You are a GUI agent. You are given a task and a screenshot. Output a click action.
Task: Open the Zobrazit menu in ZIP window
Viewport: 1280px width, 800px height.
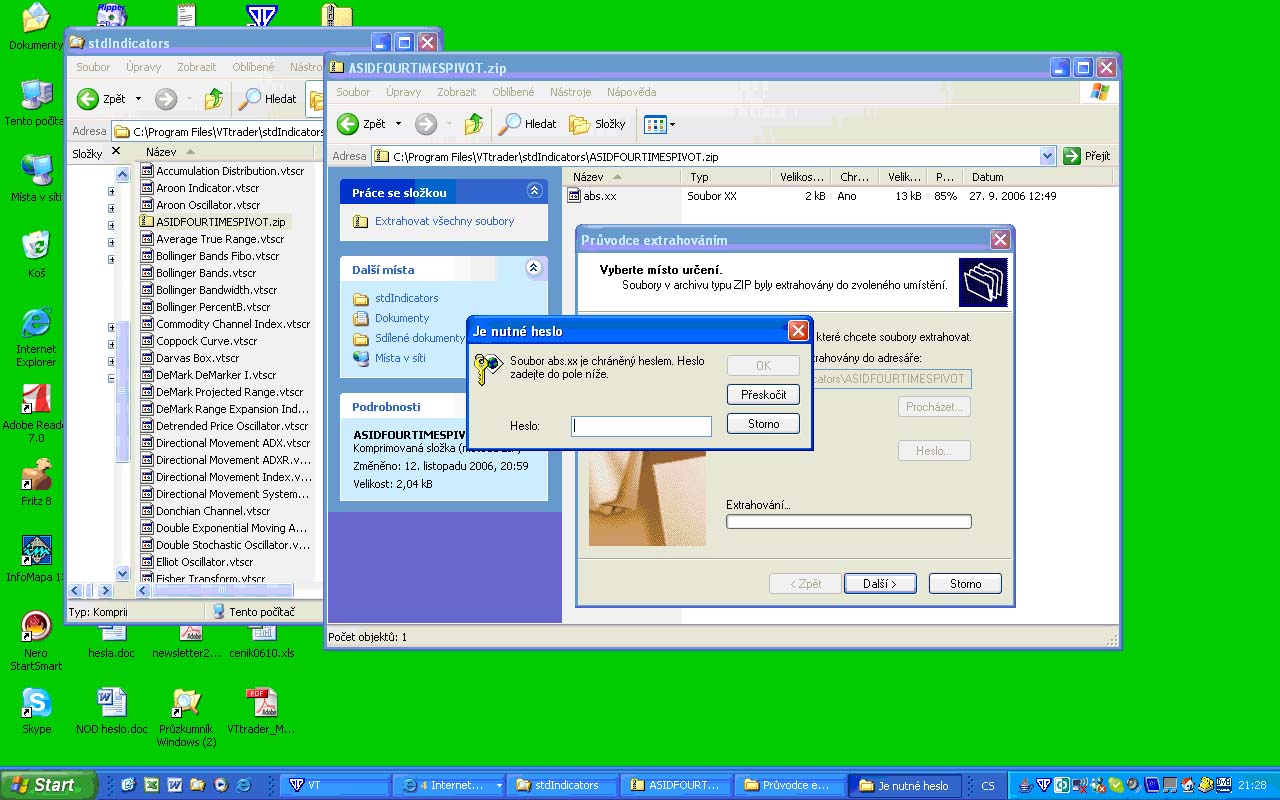[x=456, y=92]
